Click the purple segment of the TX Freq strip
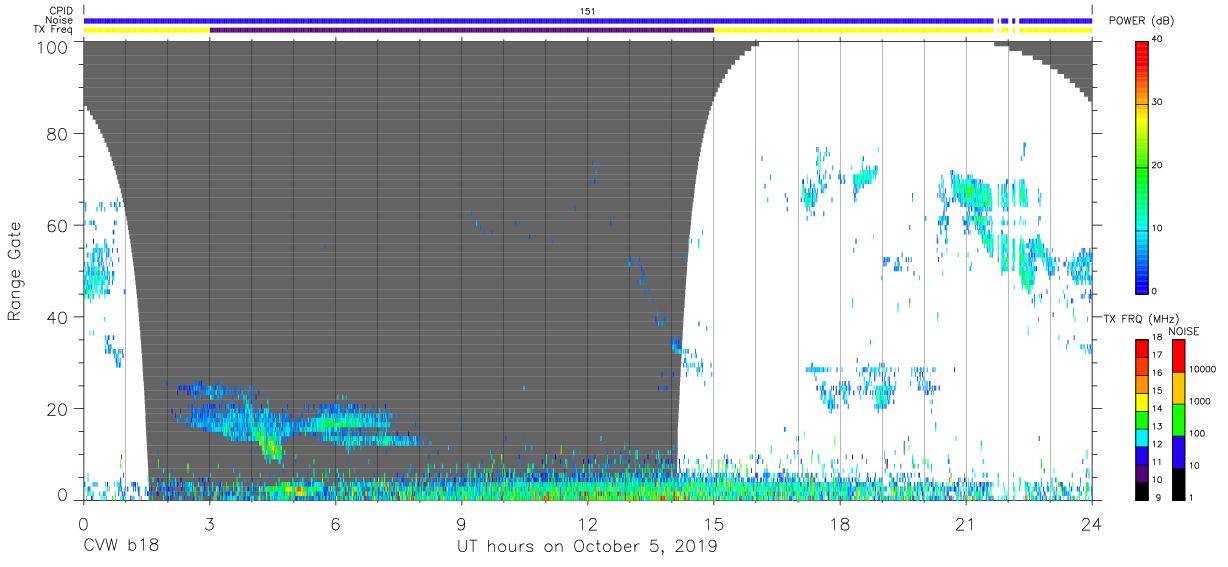1228x567 pixels. pos(462,30)
